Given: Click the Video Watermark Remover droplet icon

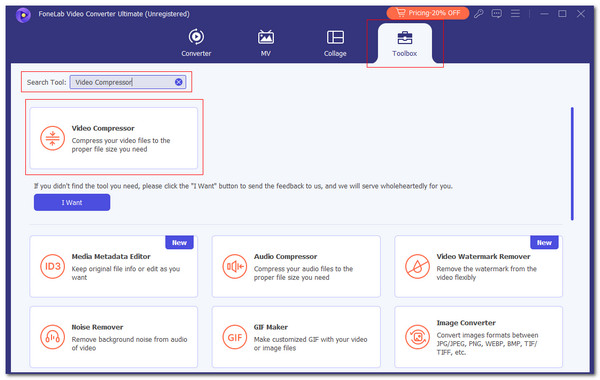Looking at the screenshot, I should [x=417, y=266].
